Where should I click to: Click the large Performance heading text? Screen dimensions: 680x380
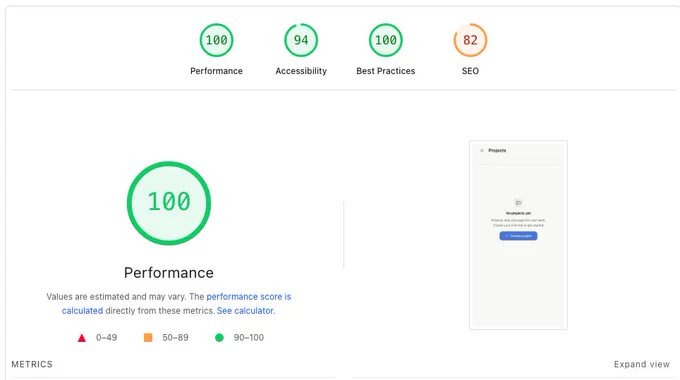tap(169, 273)
